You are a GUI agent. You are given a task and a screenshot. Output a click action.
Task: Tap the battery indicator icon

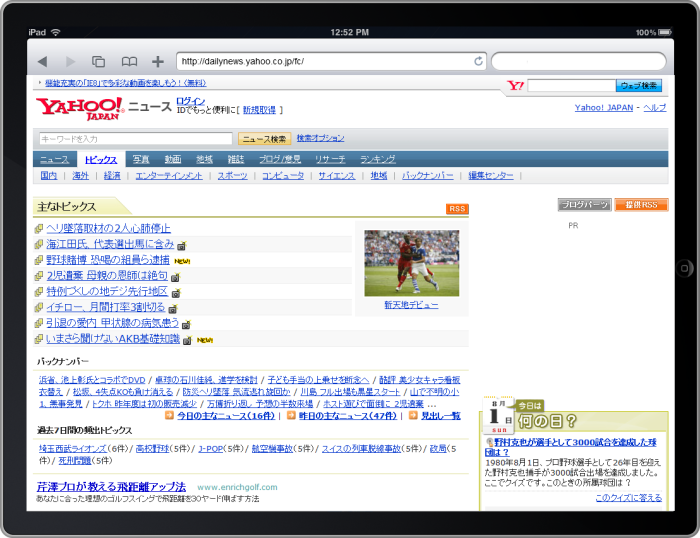664,32
